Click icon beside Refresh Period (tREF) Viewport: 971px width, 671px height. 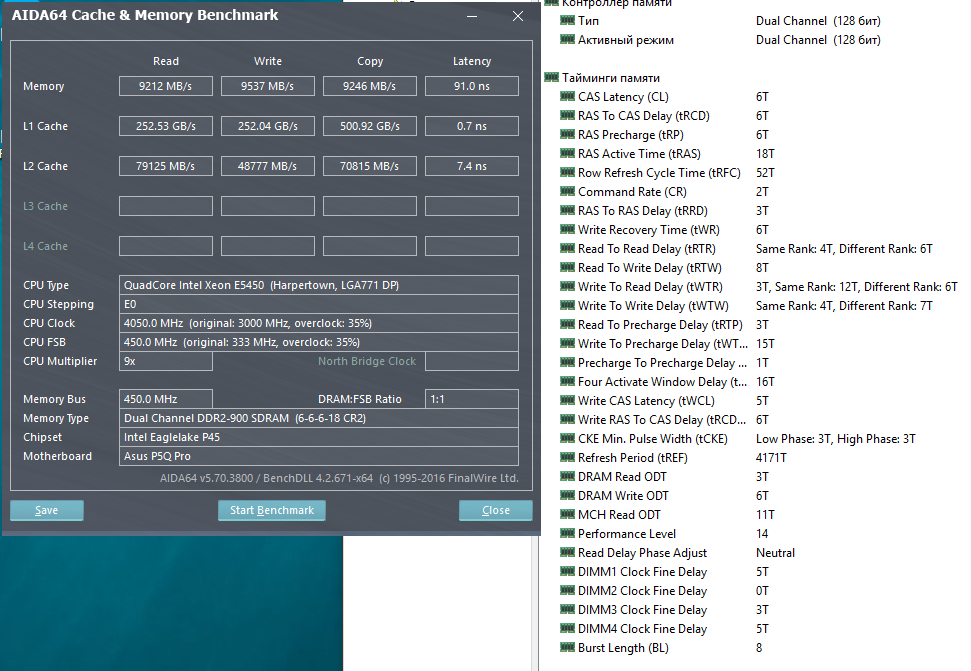pos(567,457)
